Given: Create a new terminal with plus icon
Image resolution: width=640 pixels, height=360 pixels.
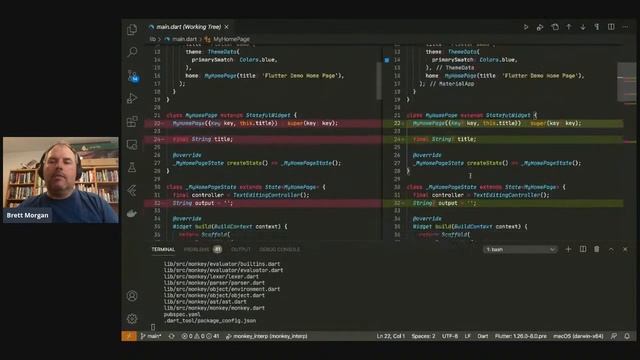Looking at the screenshot, I should pos(568,249).
